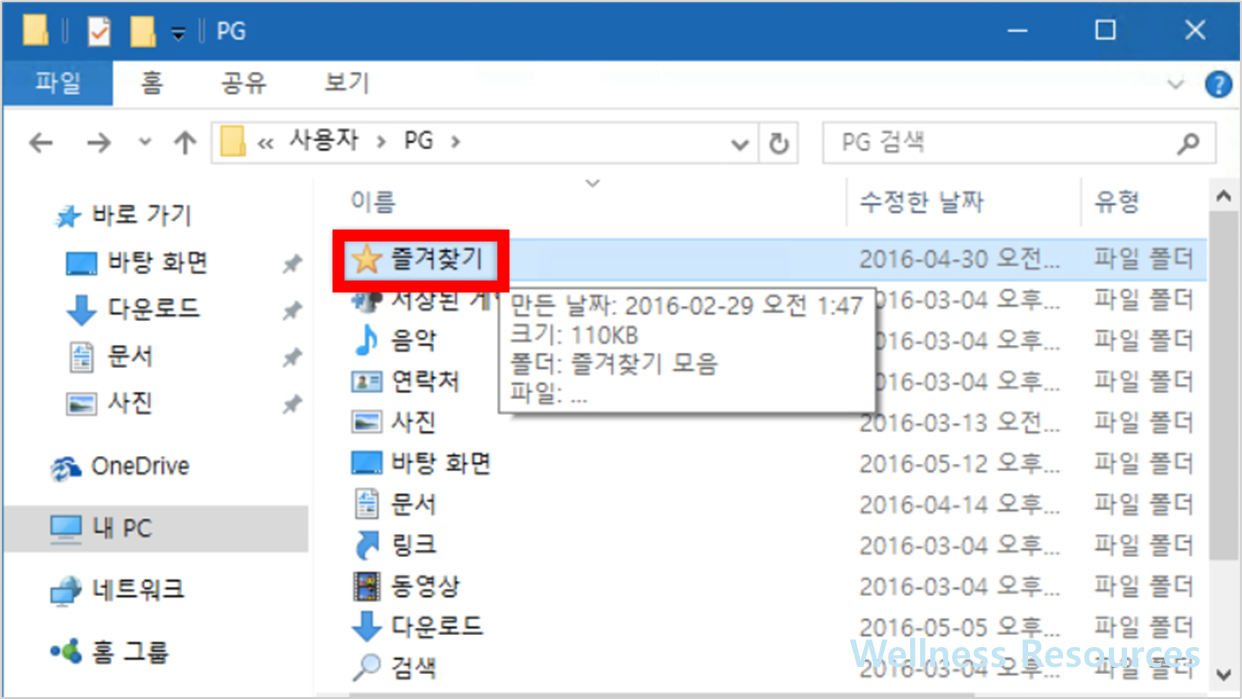Click the scroll-up arrow of the file list scrollbar
The width and height of the screenshot is (1242, 699).
point(1221,195)
